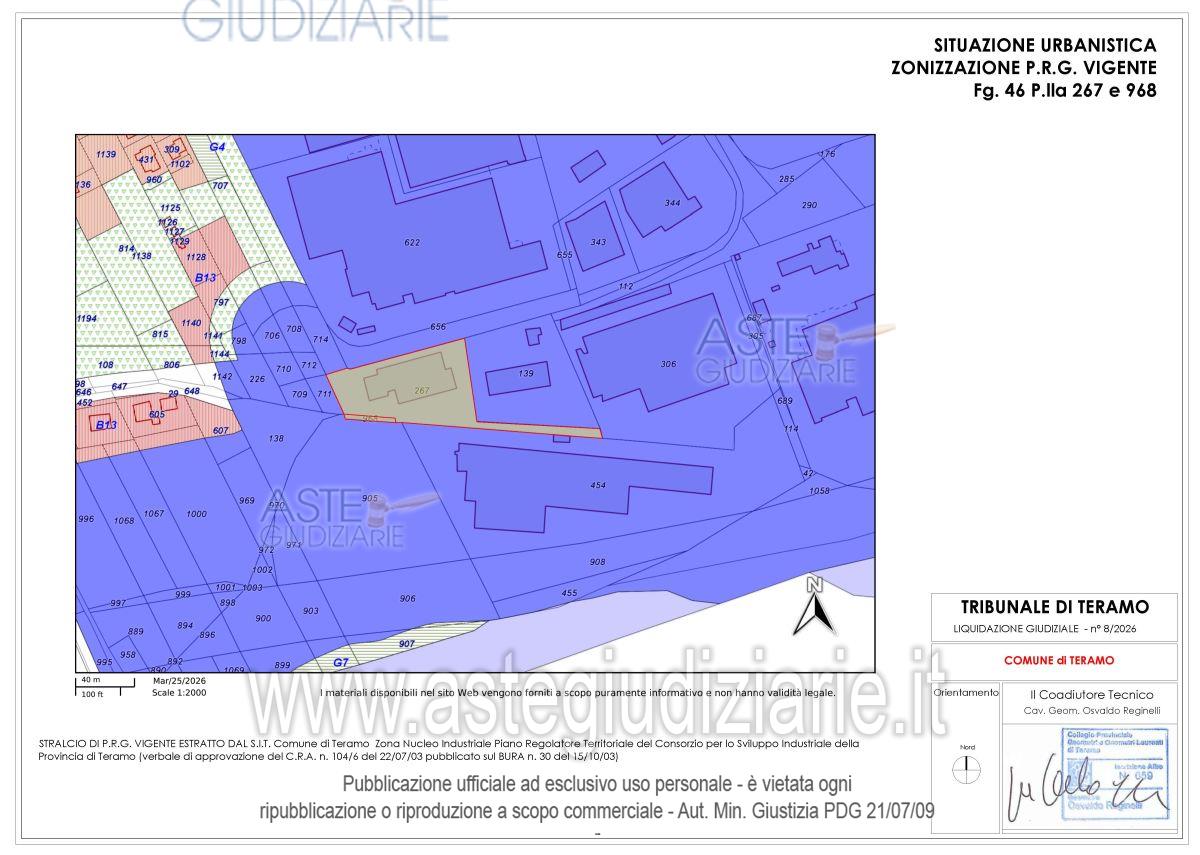Click 'Il Coadiutore Tecnico' text
The width and height of the screenshot is (1200, 855).
[1091, 694]
